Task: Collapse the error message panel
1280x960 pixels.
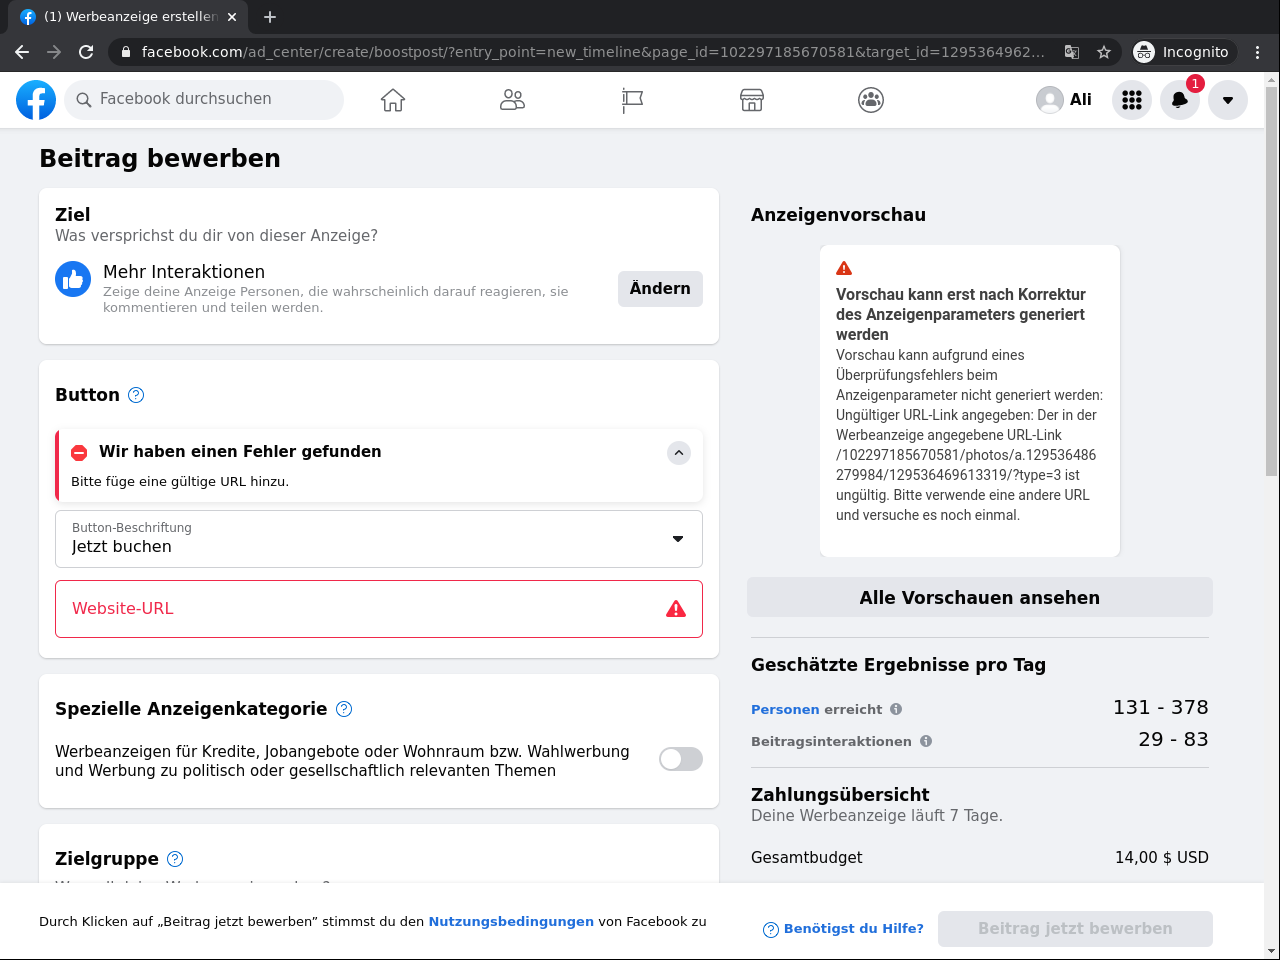Action: [679, 453]
